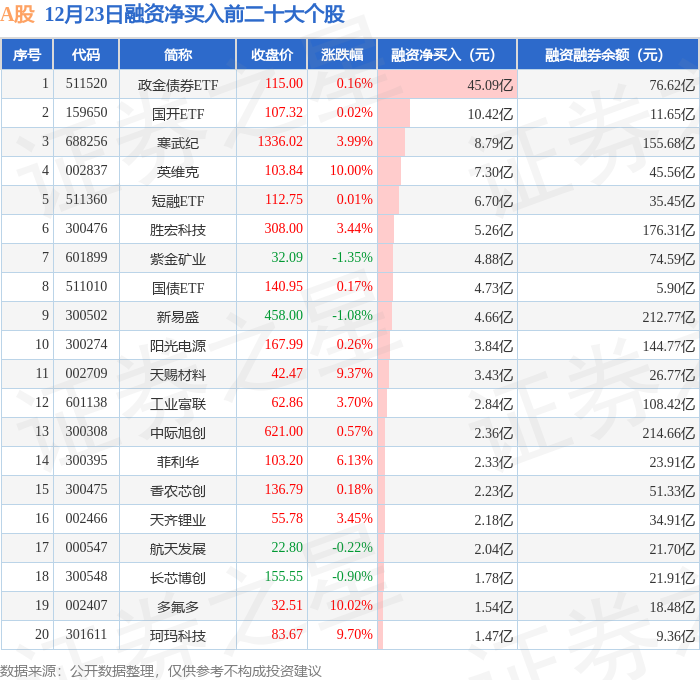700x680 pixels.
Task: Click stock code 601899
Action: click(x=86, y=258)
